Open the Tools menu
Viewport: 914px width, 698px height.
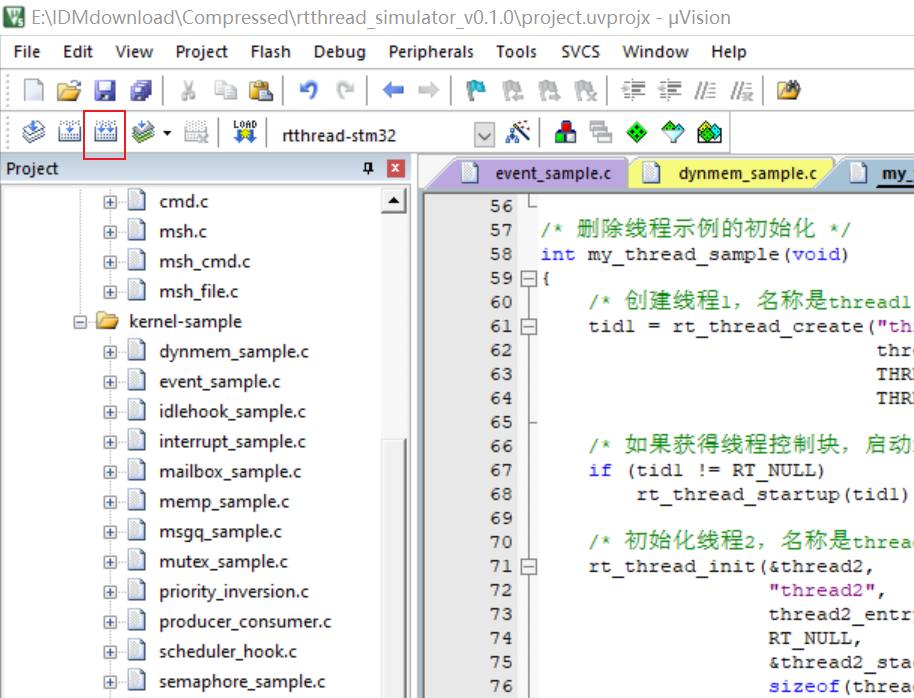pyautogui.click(x=516, y=52)
